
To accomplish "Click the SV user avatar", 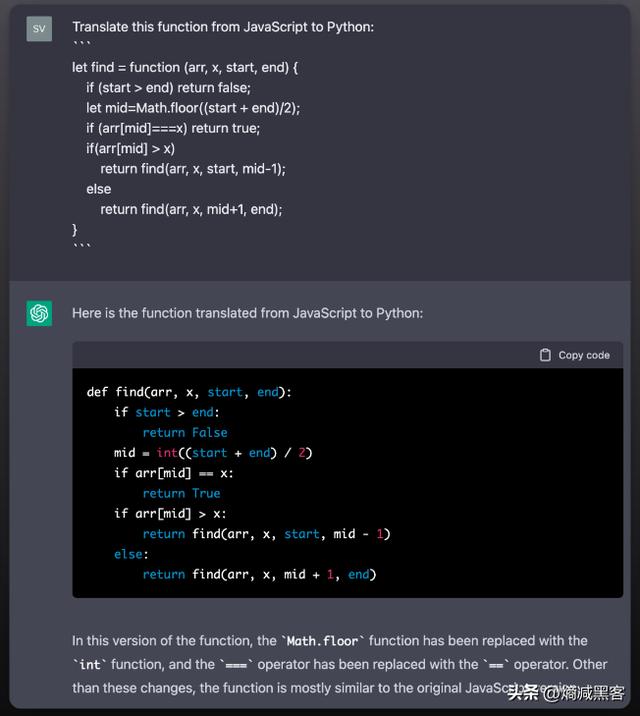I will pyautogui.click(x=39, y=28).
